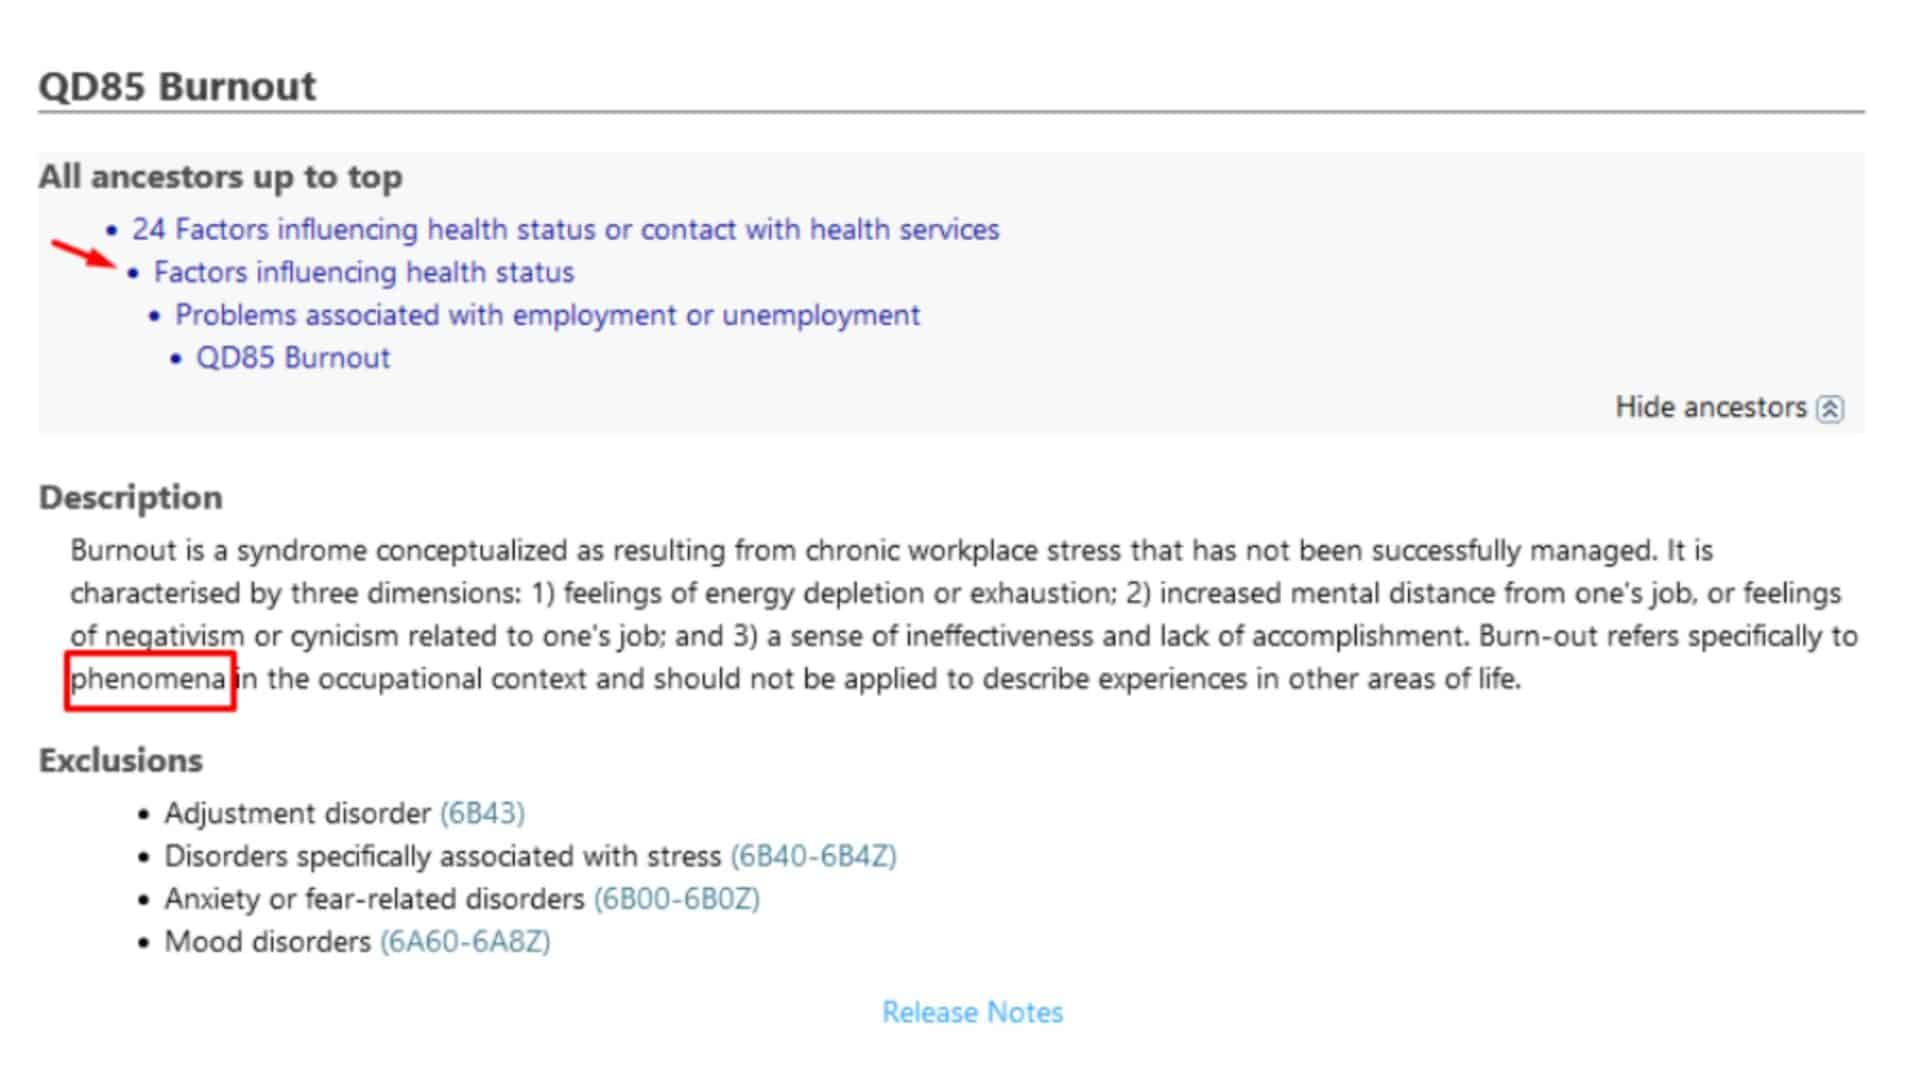Screen dimensions: 1920x1080
Task: Open the 6B43 code link
Action: click(x=482, y=813)
